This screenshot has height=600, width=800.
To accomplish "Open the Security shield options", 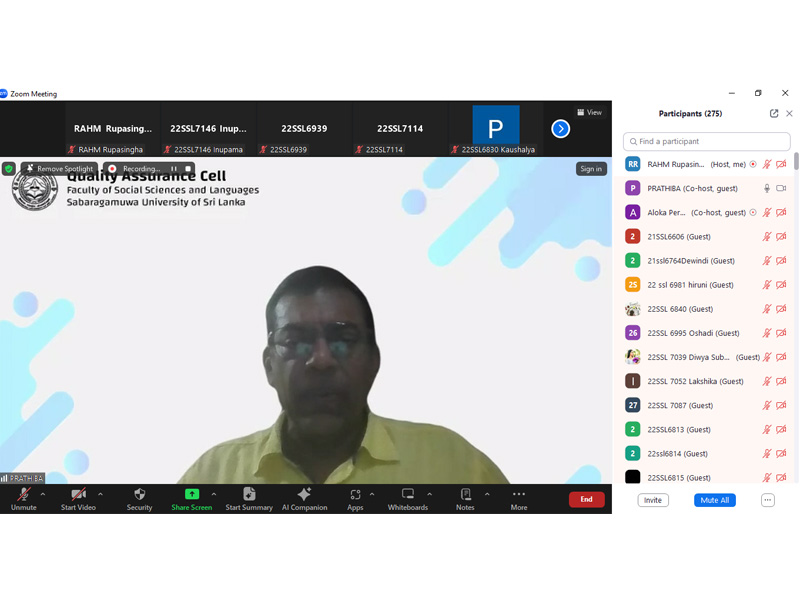I will (x=139, y=495).
